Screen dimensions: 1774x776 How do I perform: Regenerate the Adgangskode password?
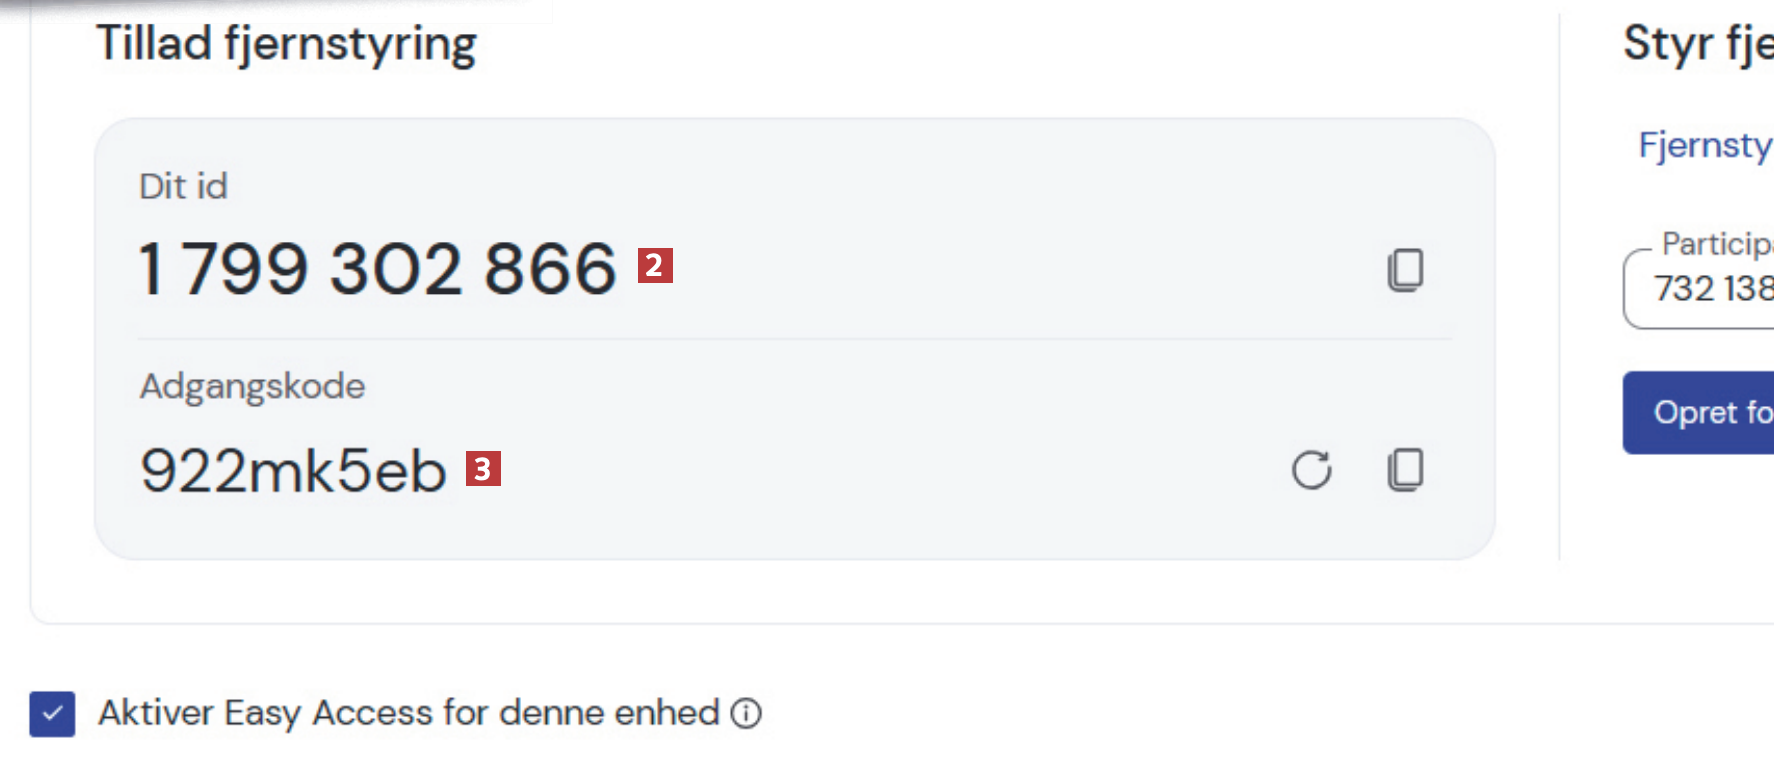click(1311, 470)
